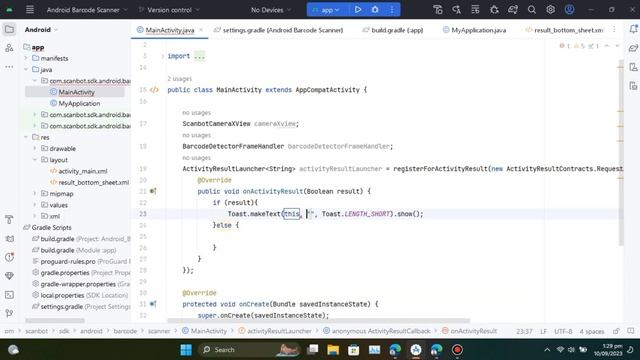The height and width of the screenshot is (360, 640).
Task: Collapse the layout folder
Action: 35,160
